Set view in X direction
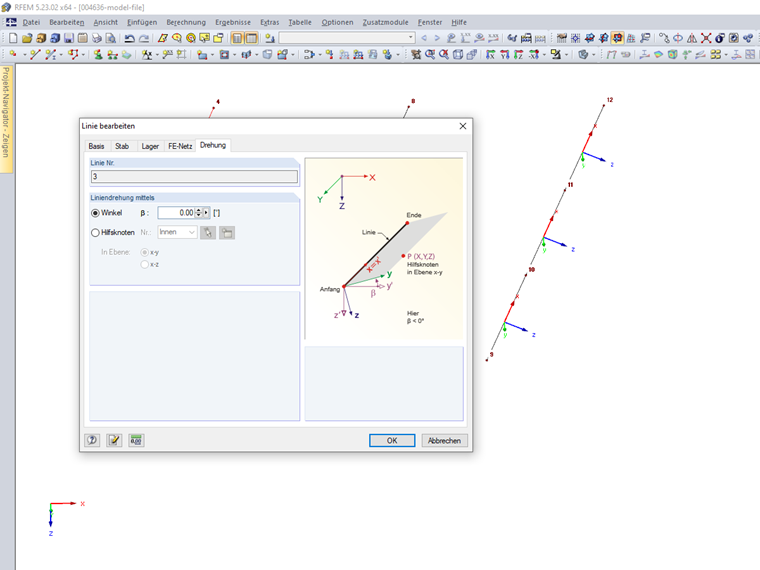The image size is (760, 570). pos(491,54)
